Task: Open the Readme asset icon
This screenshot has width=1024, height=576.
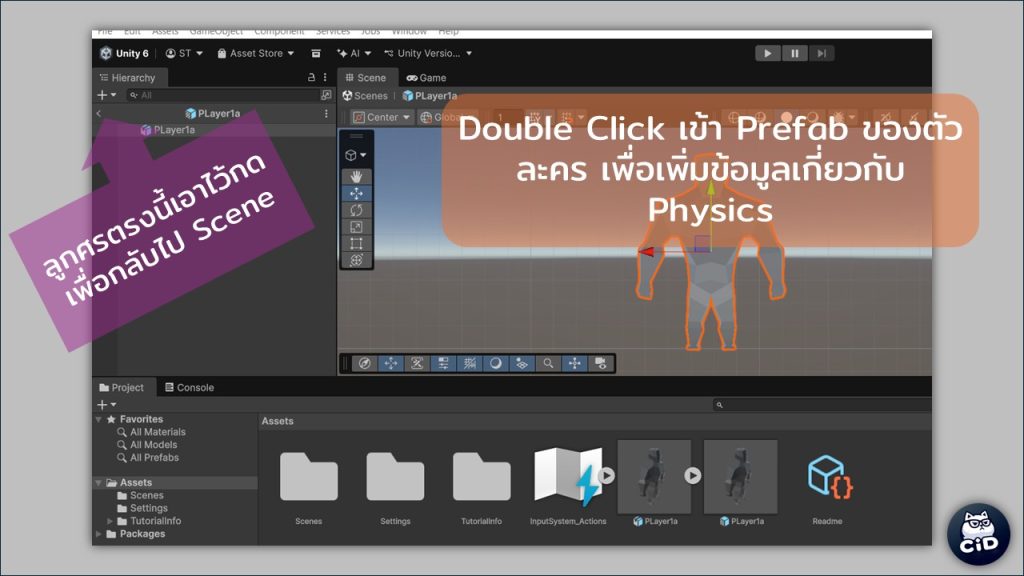Action: (827, 478)
